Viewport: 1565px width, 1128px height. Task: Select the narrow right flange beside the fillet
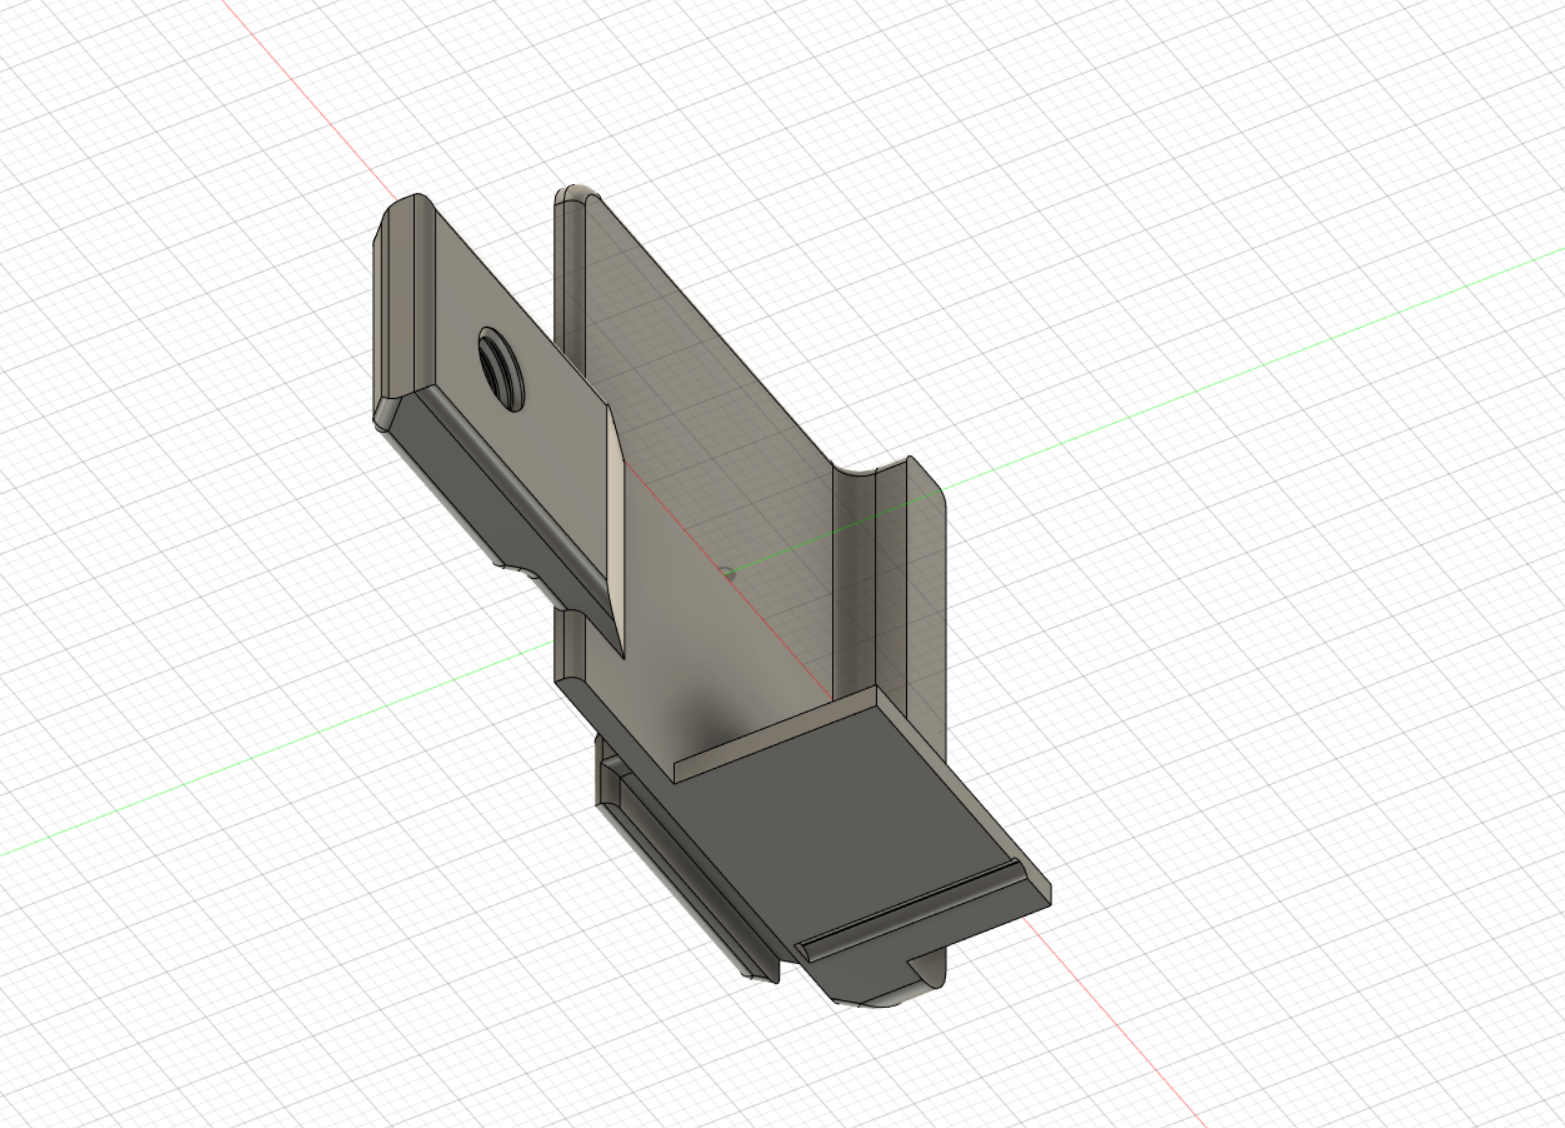click(922, 600)
